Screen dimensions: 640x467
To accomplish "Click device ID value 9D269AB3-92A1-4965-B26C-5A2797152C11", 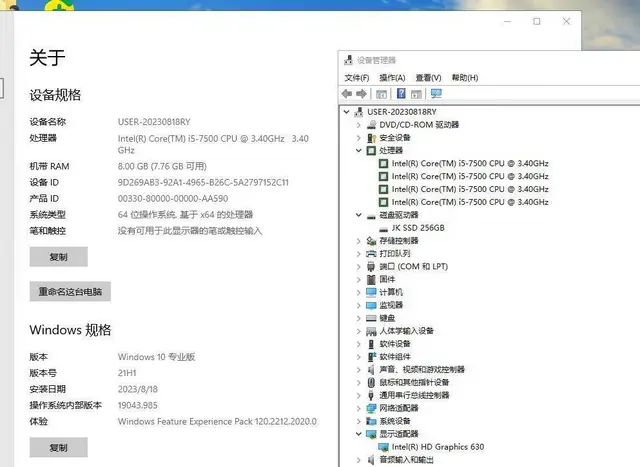I will [x=203, y=182].
